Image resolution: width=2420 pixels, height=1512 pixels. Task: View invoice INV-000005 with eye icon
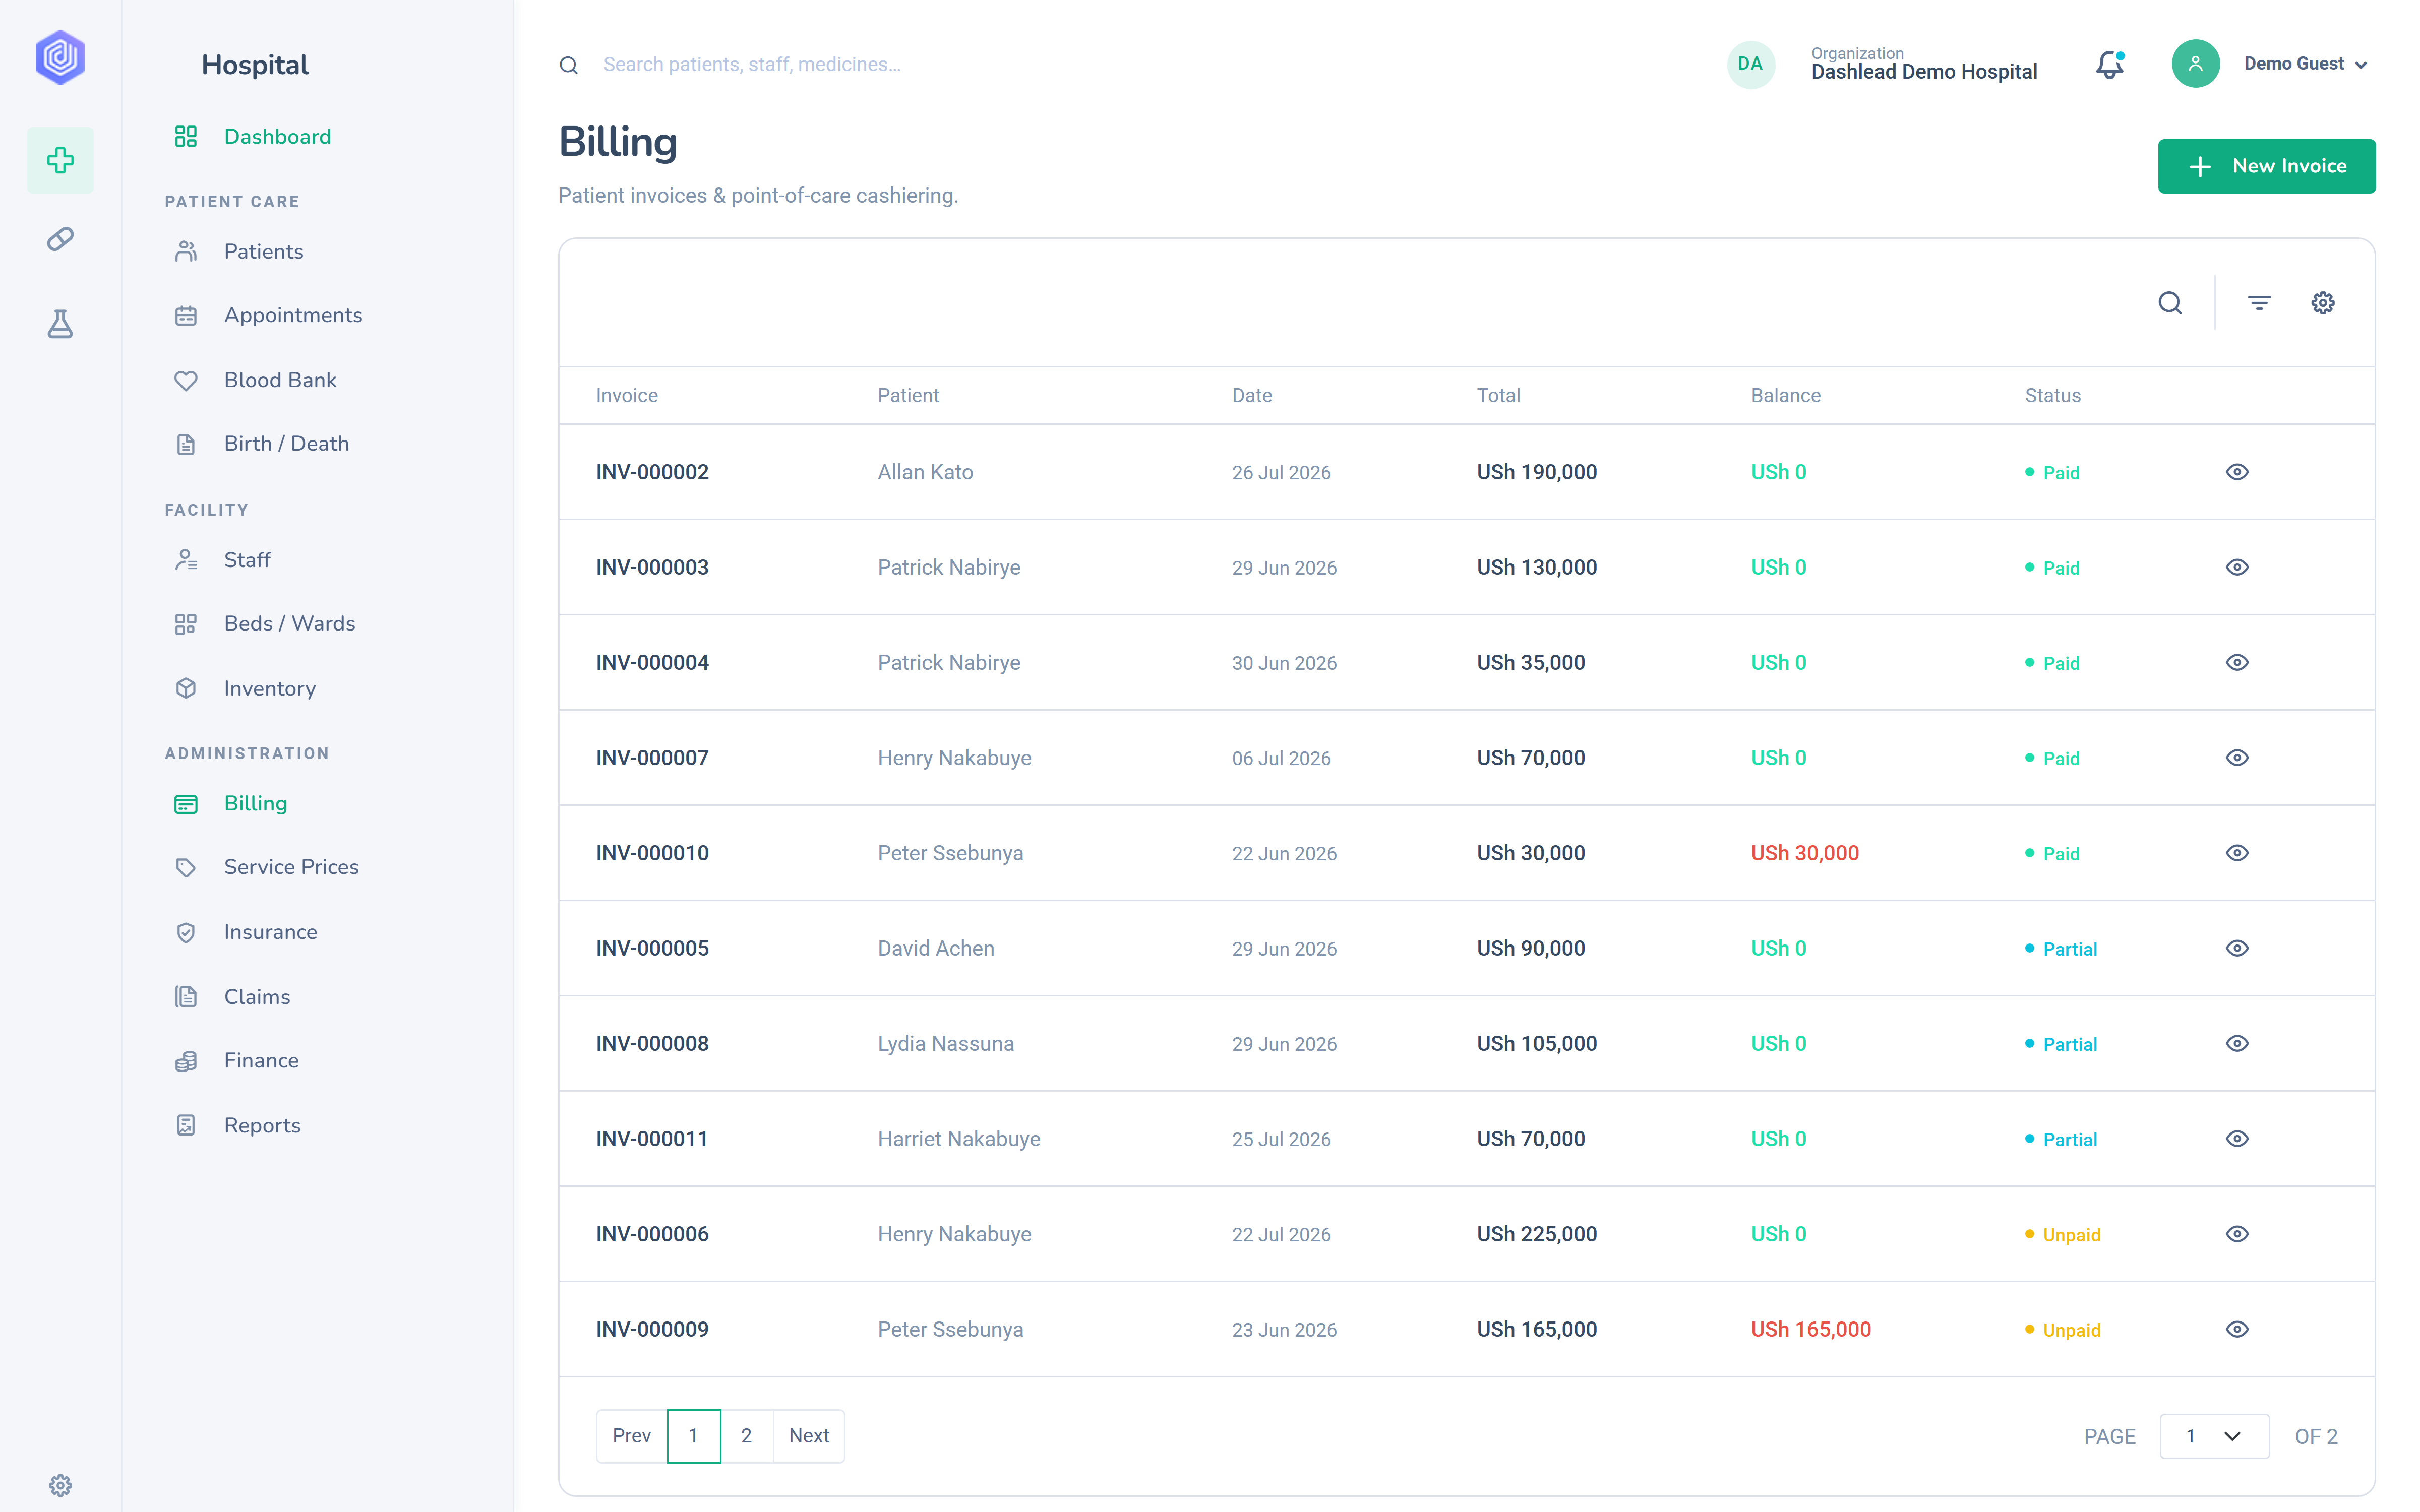[x=2237, y=948]
